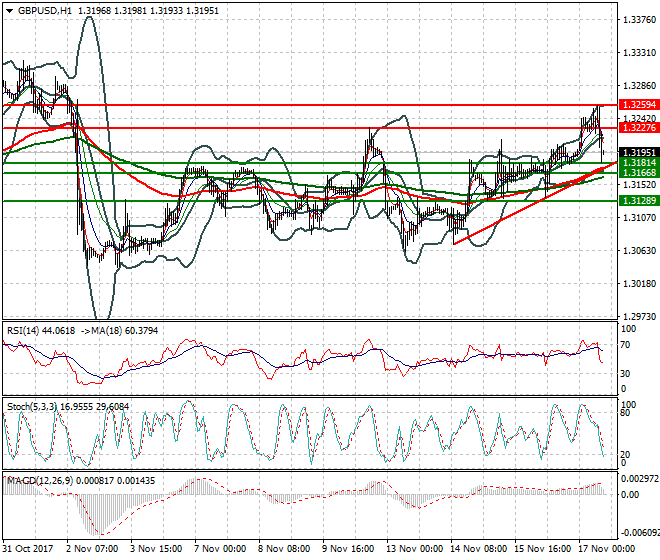Click the MACD scale value -0.006092

pyautogui.click(x=640, y=533)
